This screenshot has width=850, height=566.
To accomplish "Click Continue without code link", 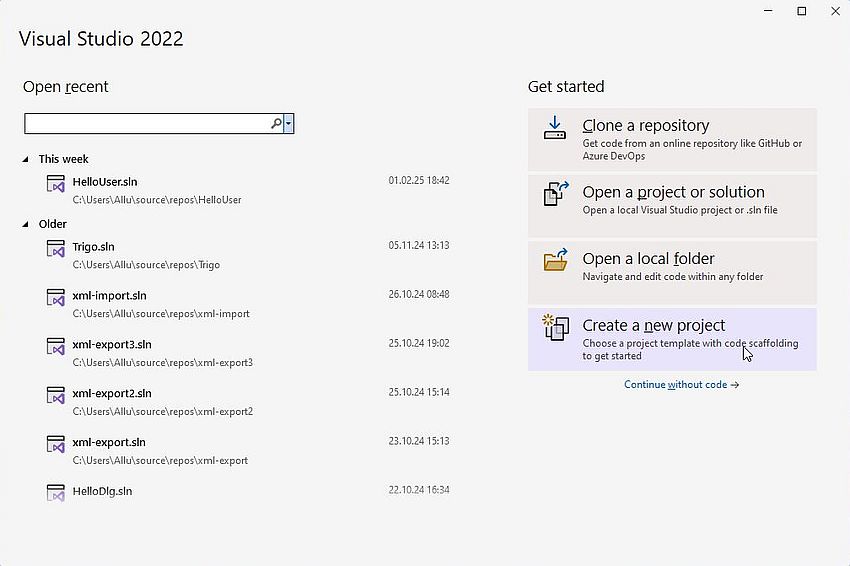I will [x=681, y=384].
